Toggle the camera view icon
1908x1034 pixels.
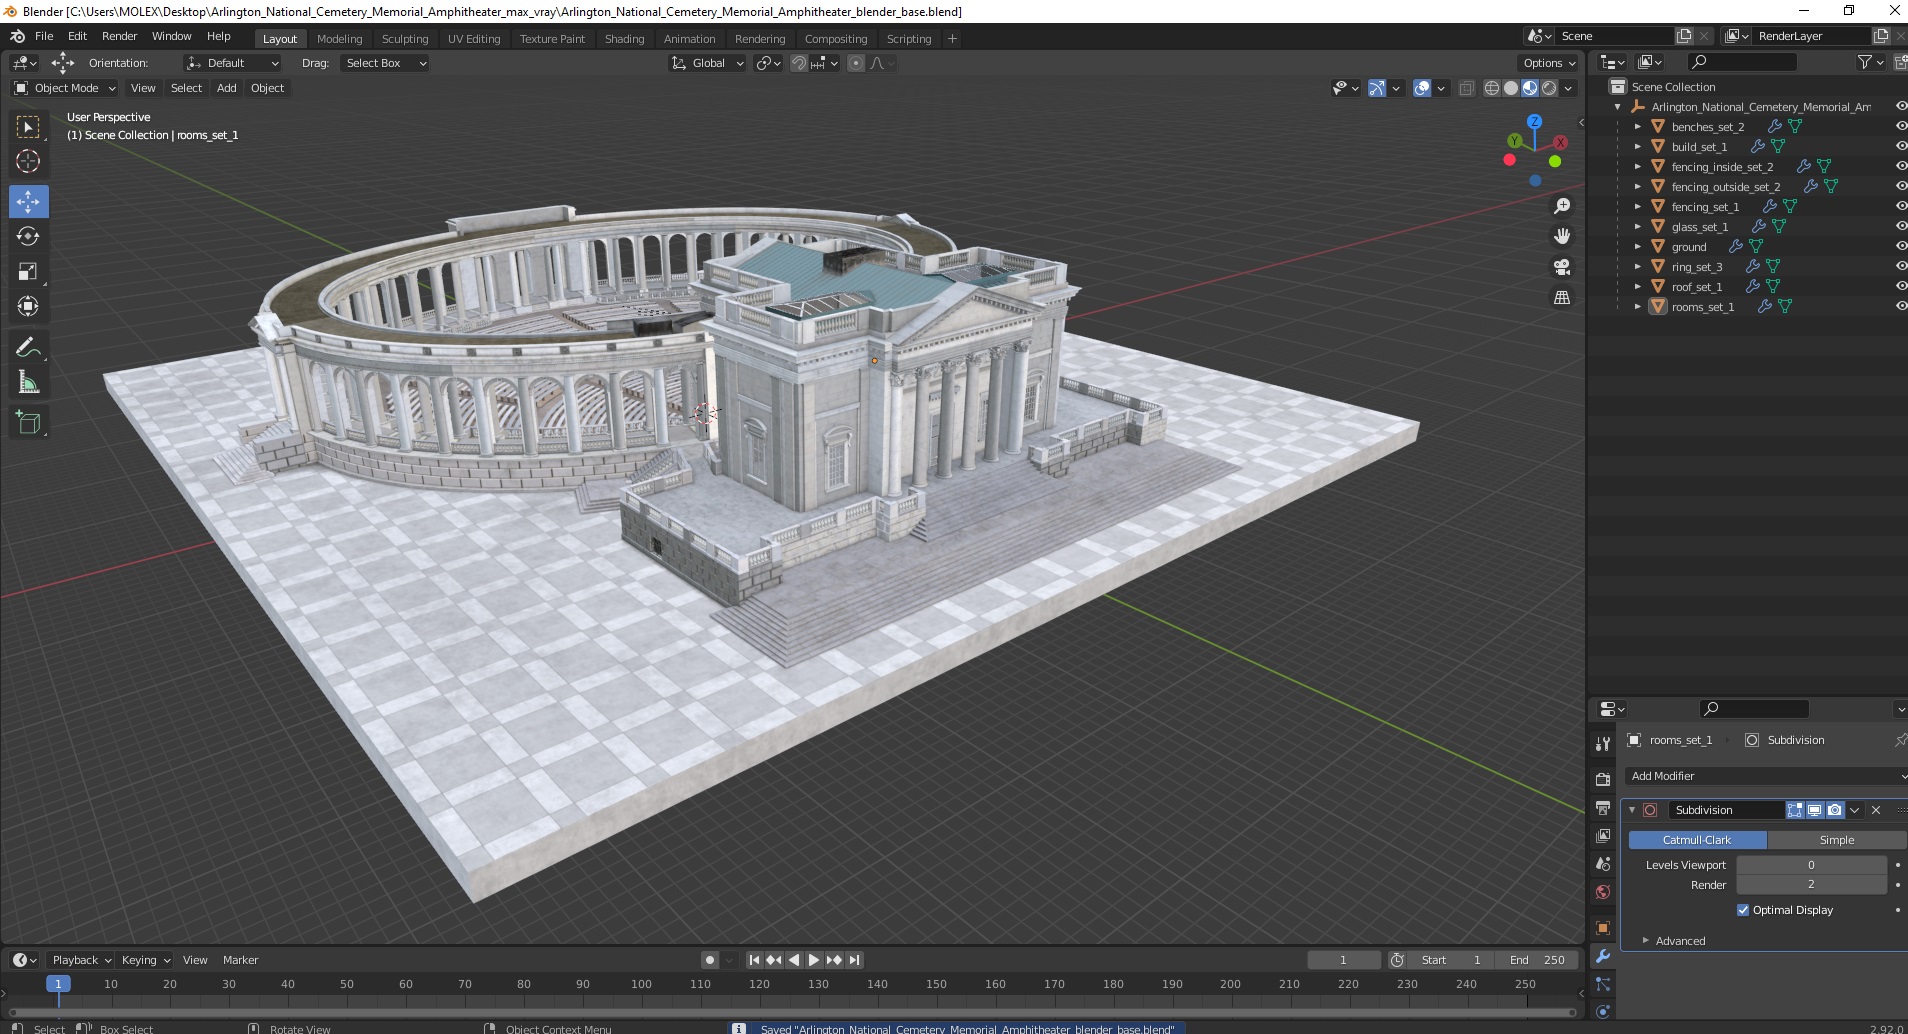tap(1561, 267)
